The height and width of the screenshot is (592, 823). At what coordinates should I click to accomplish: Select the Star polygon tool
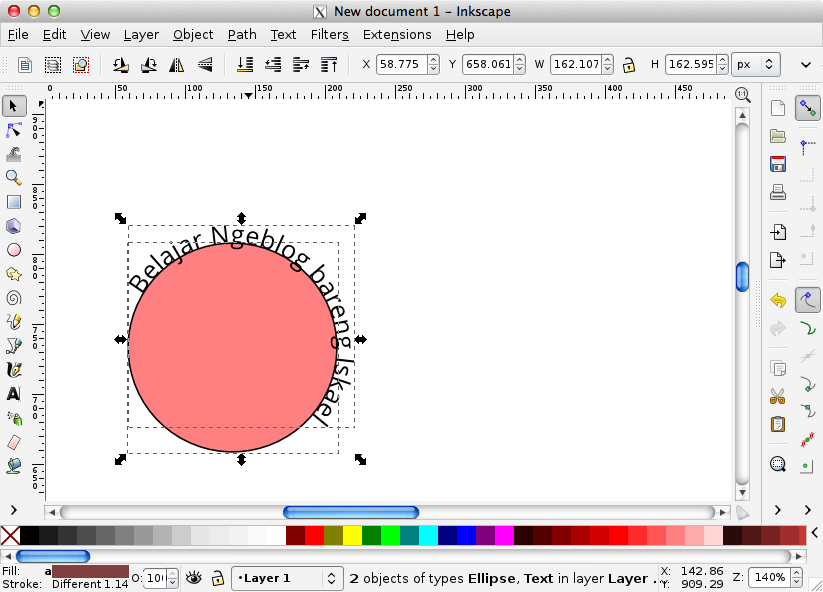(x=14, y=274)
